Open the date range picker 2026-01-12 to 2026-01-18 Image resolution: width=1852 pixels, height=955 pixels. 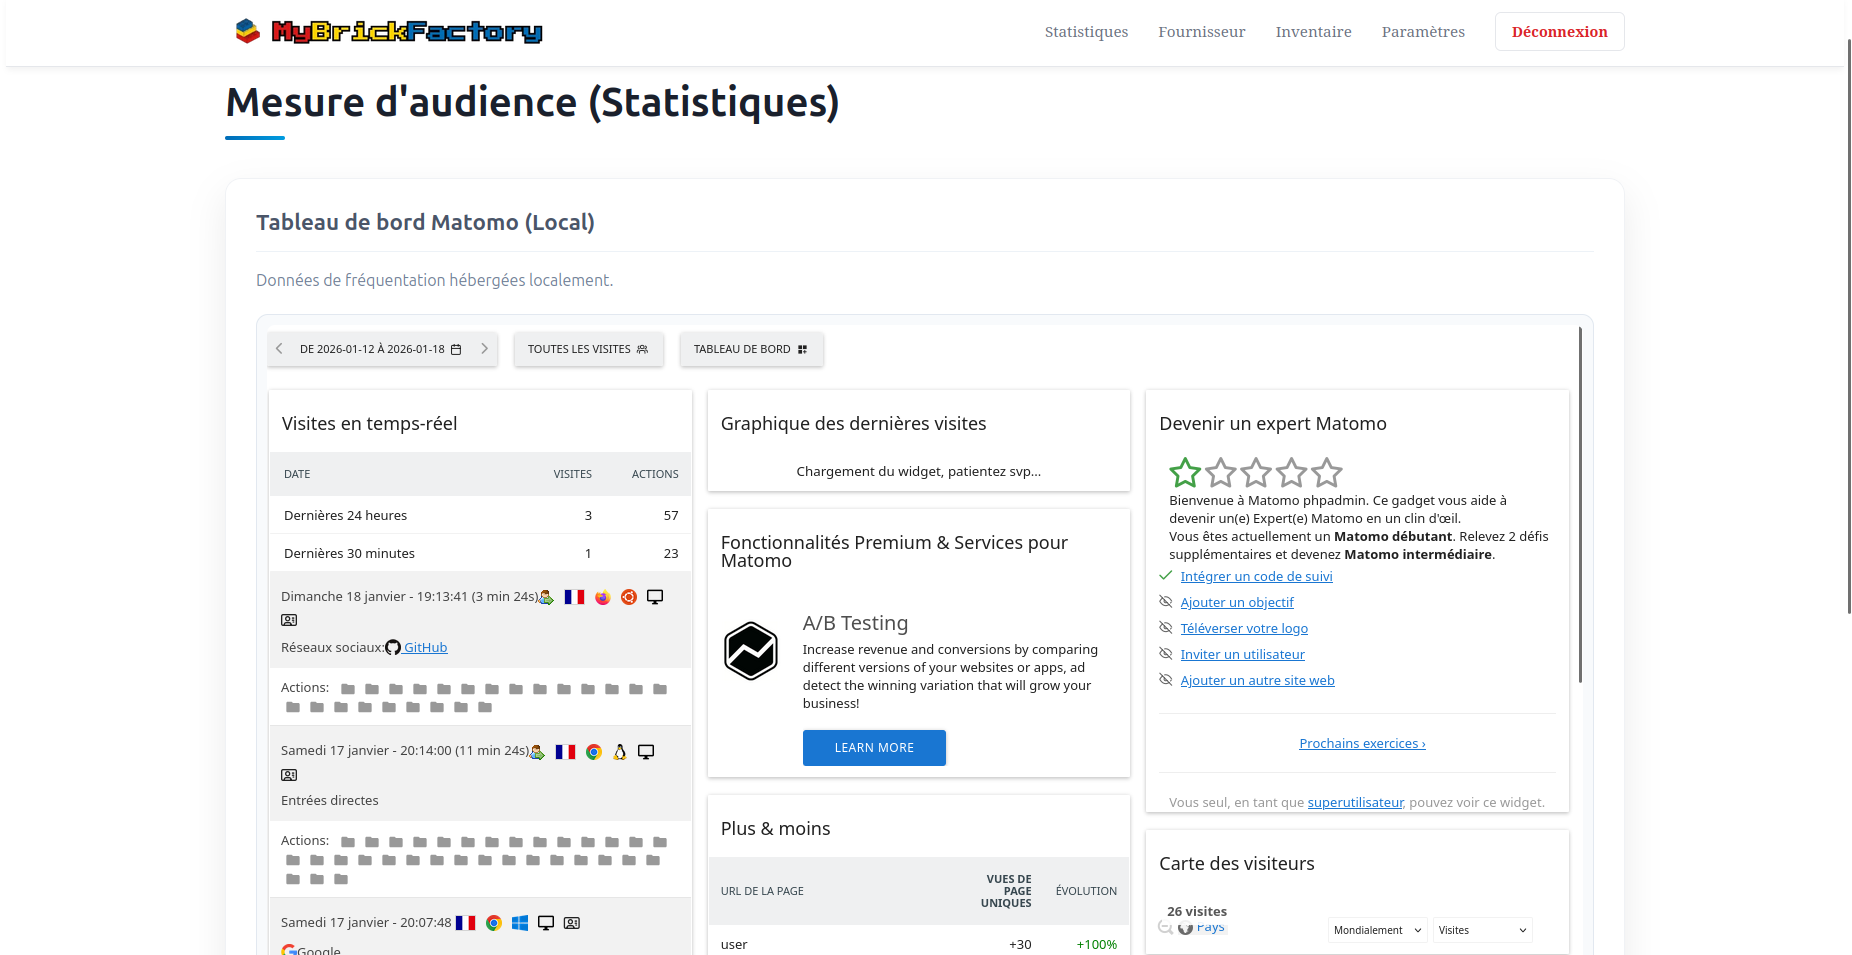pyautogui.click(x=381, y=349)
